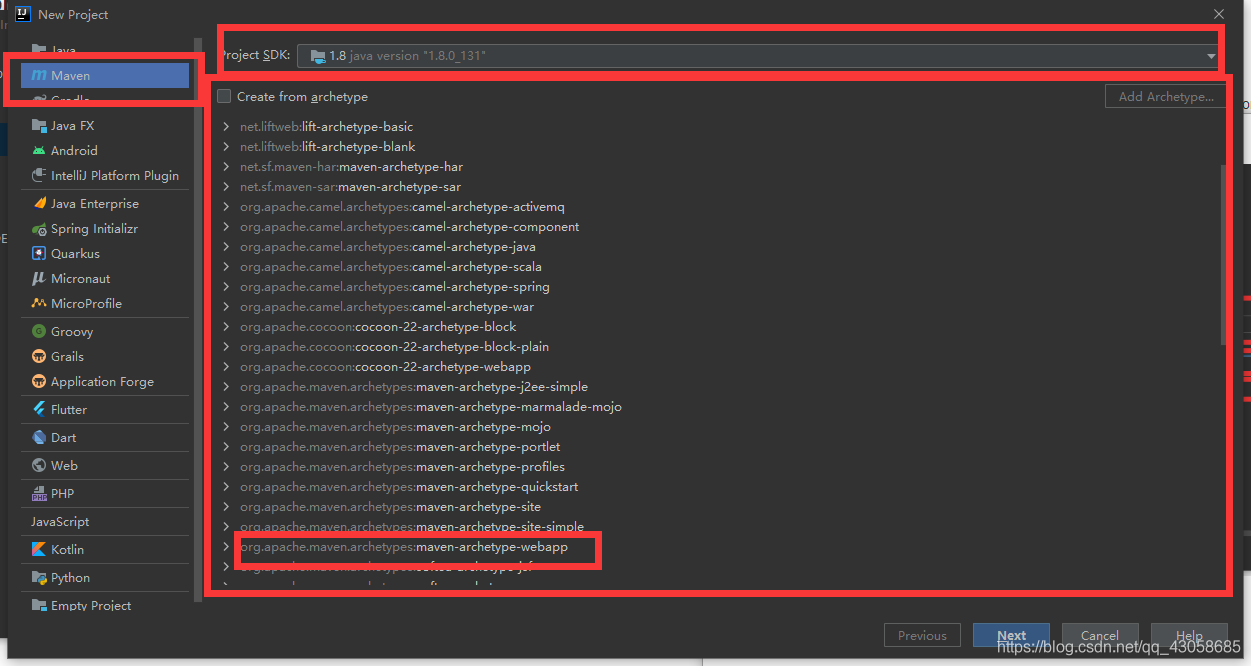Select camel-archetype-war archetype
This screenshot has width=1251, height=666.
(386, 307)
